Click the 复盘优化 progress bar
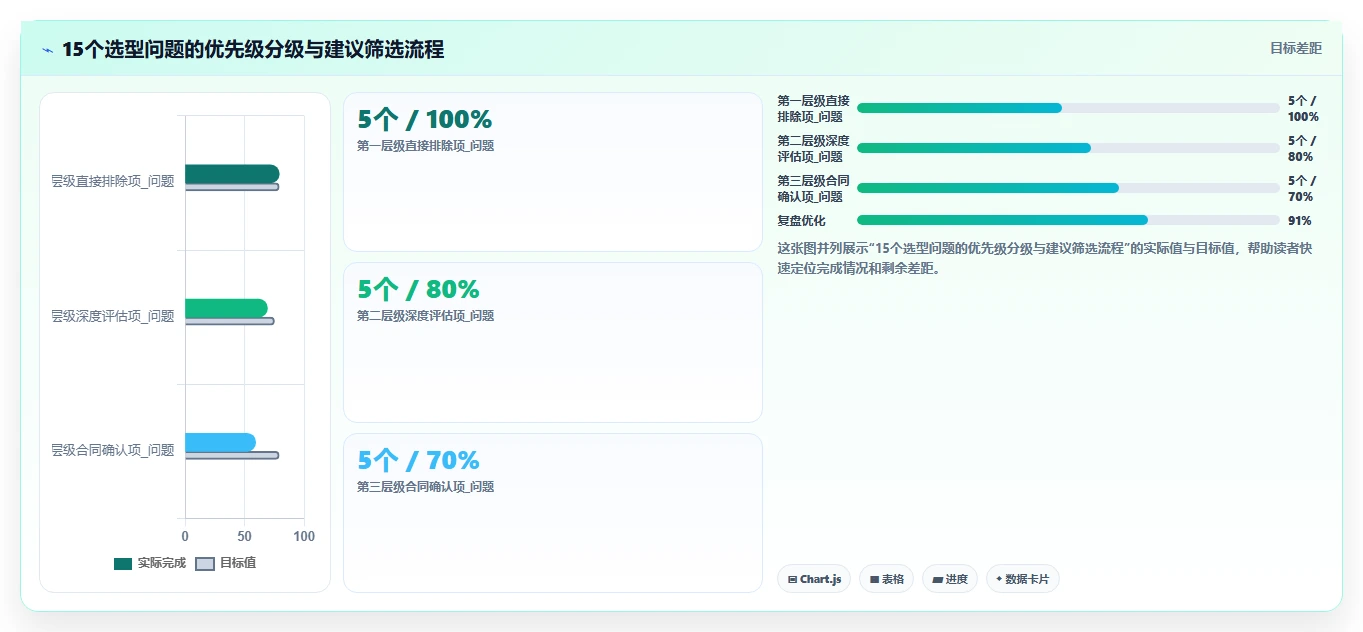Viewport: 1363px width, 632px height. [1068, 220]
